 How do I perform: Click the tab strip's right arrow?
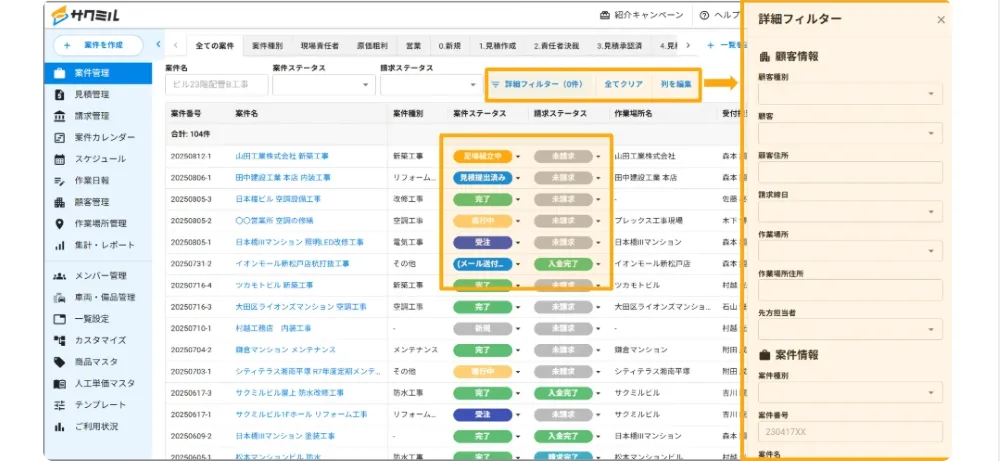[x=688, y=45]
